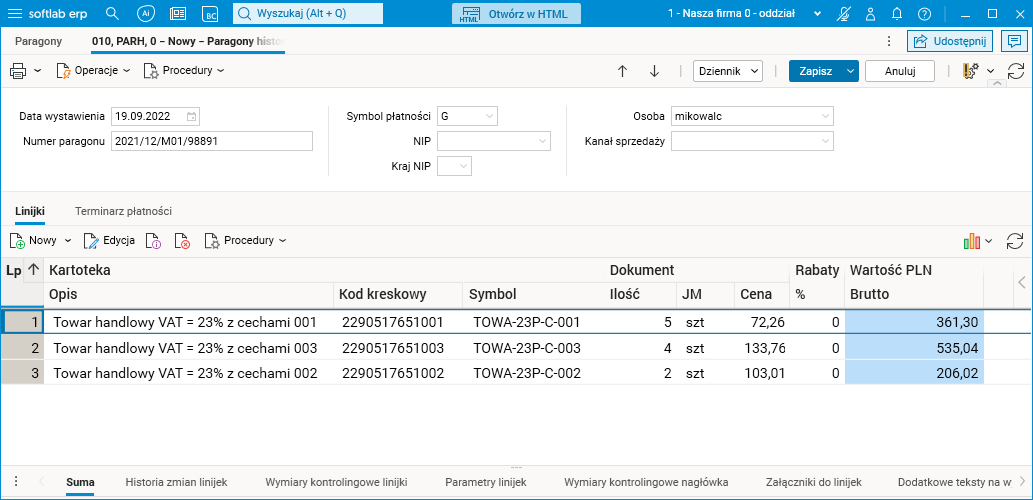This screenshot has width=1033, height=500.
Task: Expand the company branch selector
Action: pyautogui.click(x=818, y=14)
